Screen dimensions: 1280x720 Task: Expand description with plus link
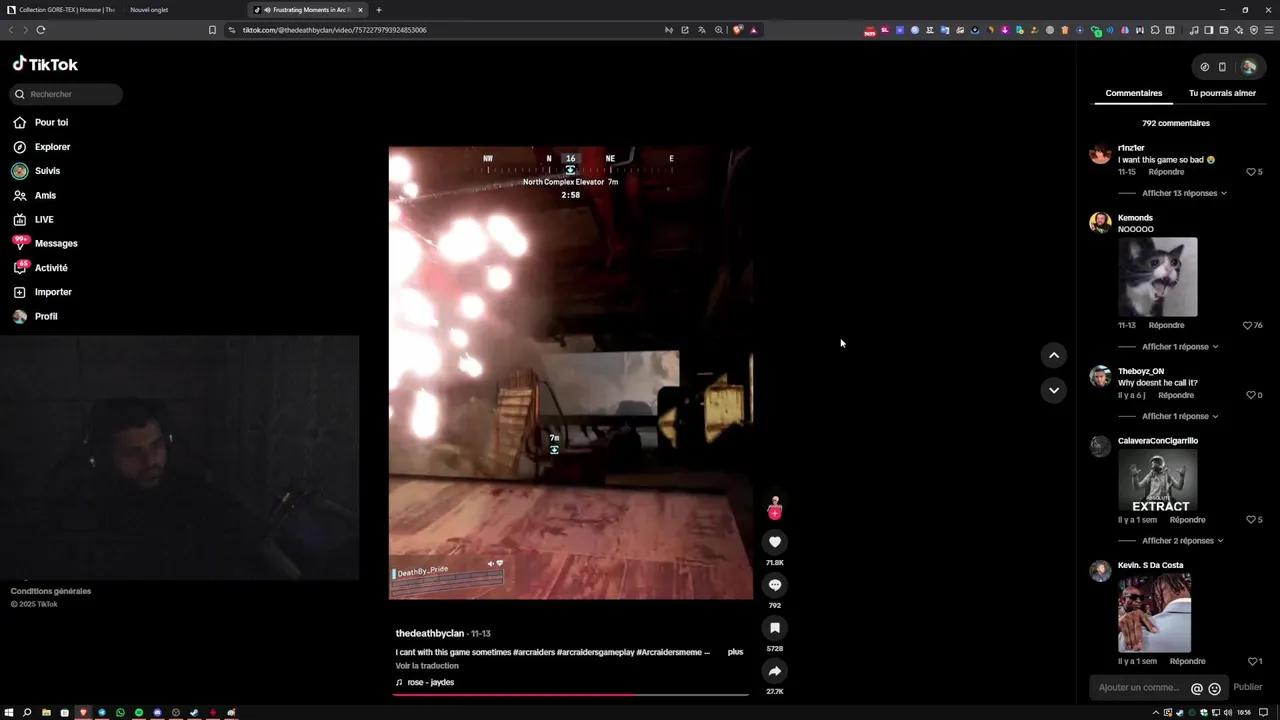tap(736, 652)
